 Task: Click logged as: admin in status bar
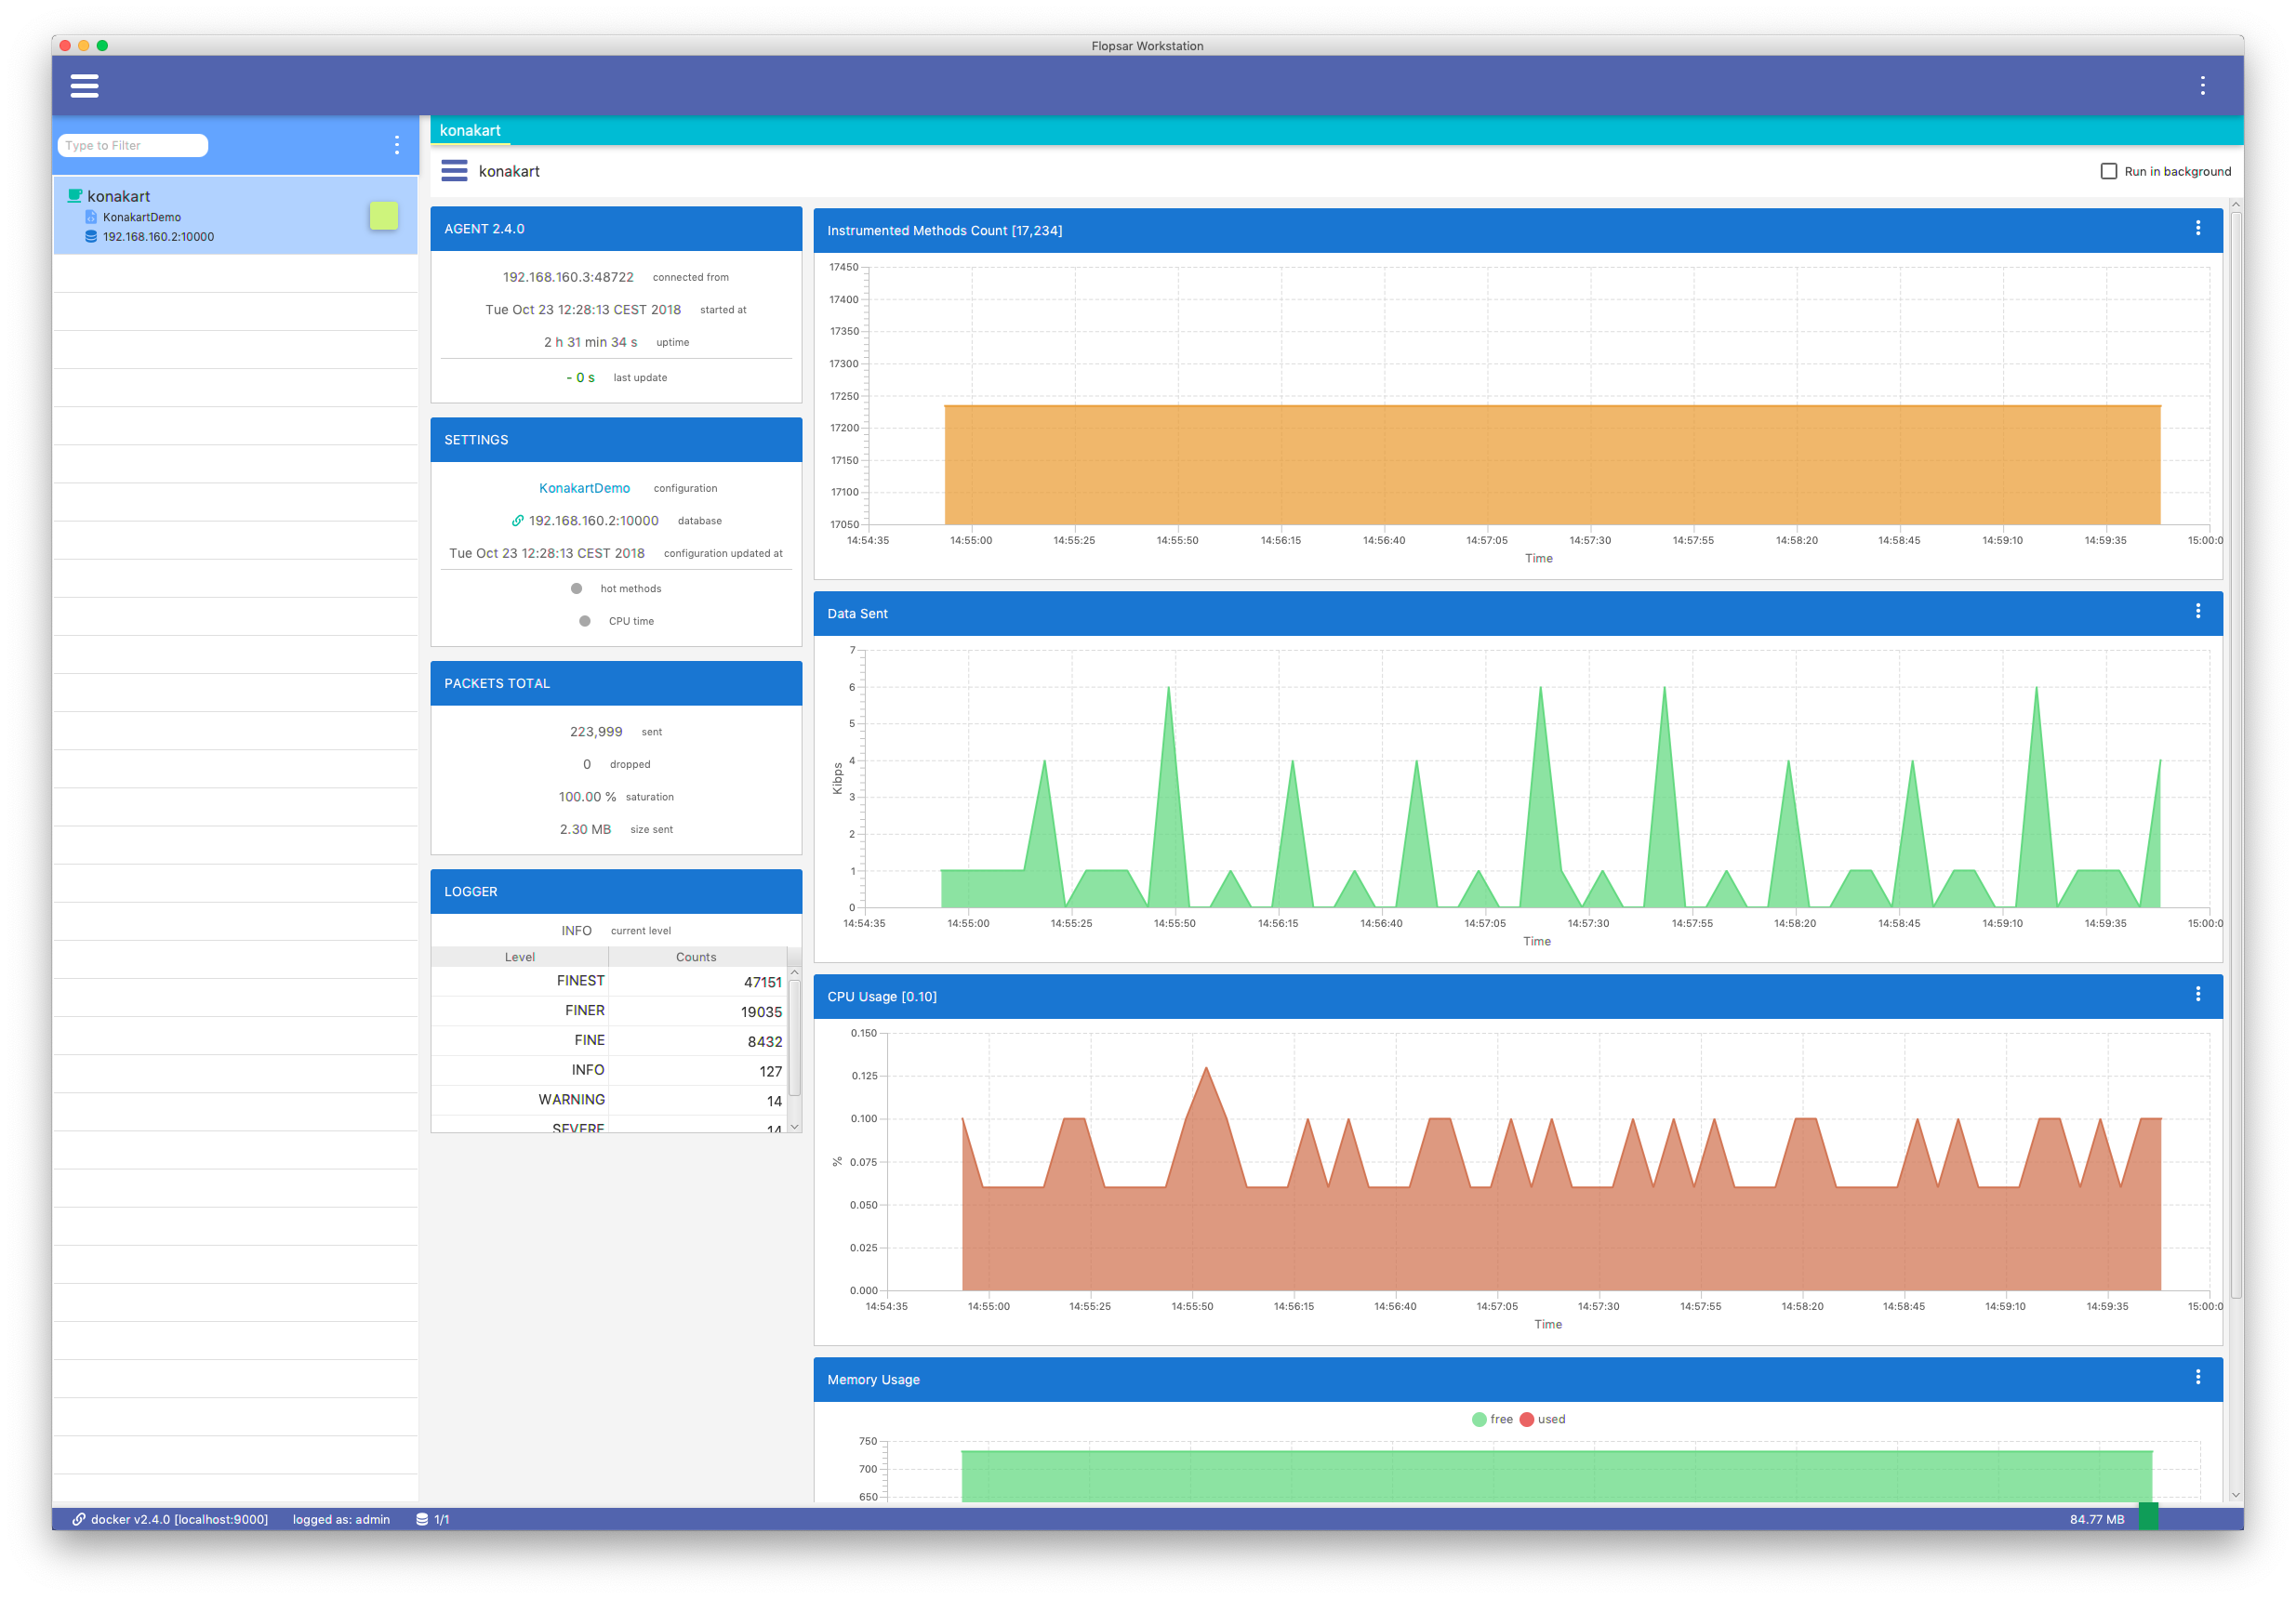[341, 1519]
